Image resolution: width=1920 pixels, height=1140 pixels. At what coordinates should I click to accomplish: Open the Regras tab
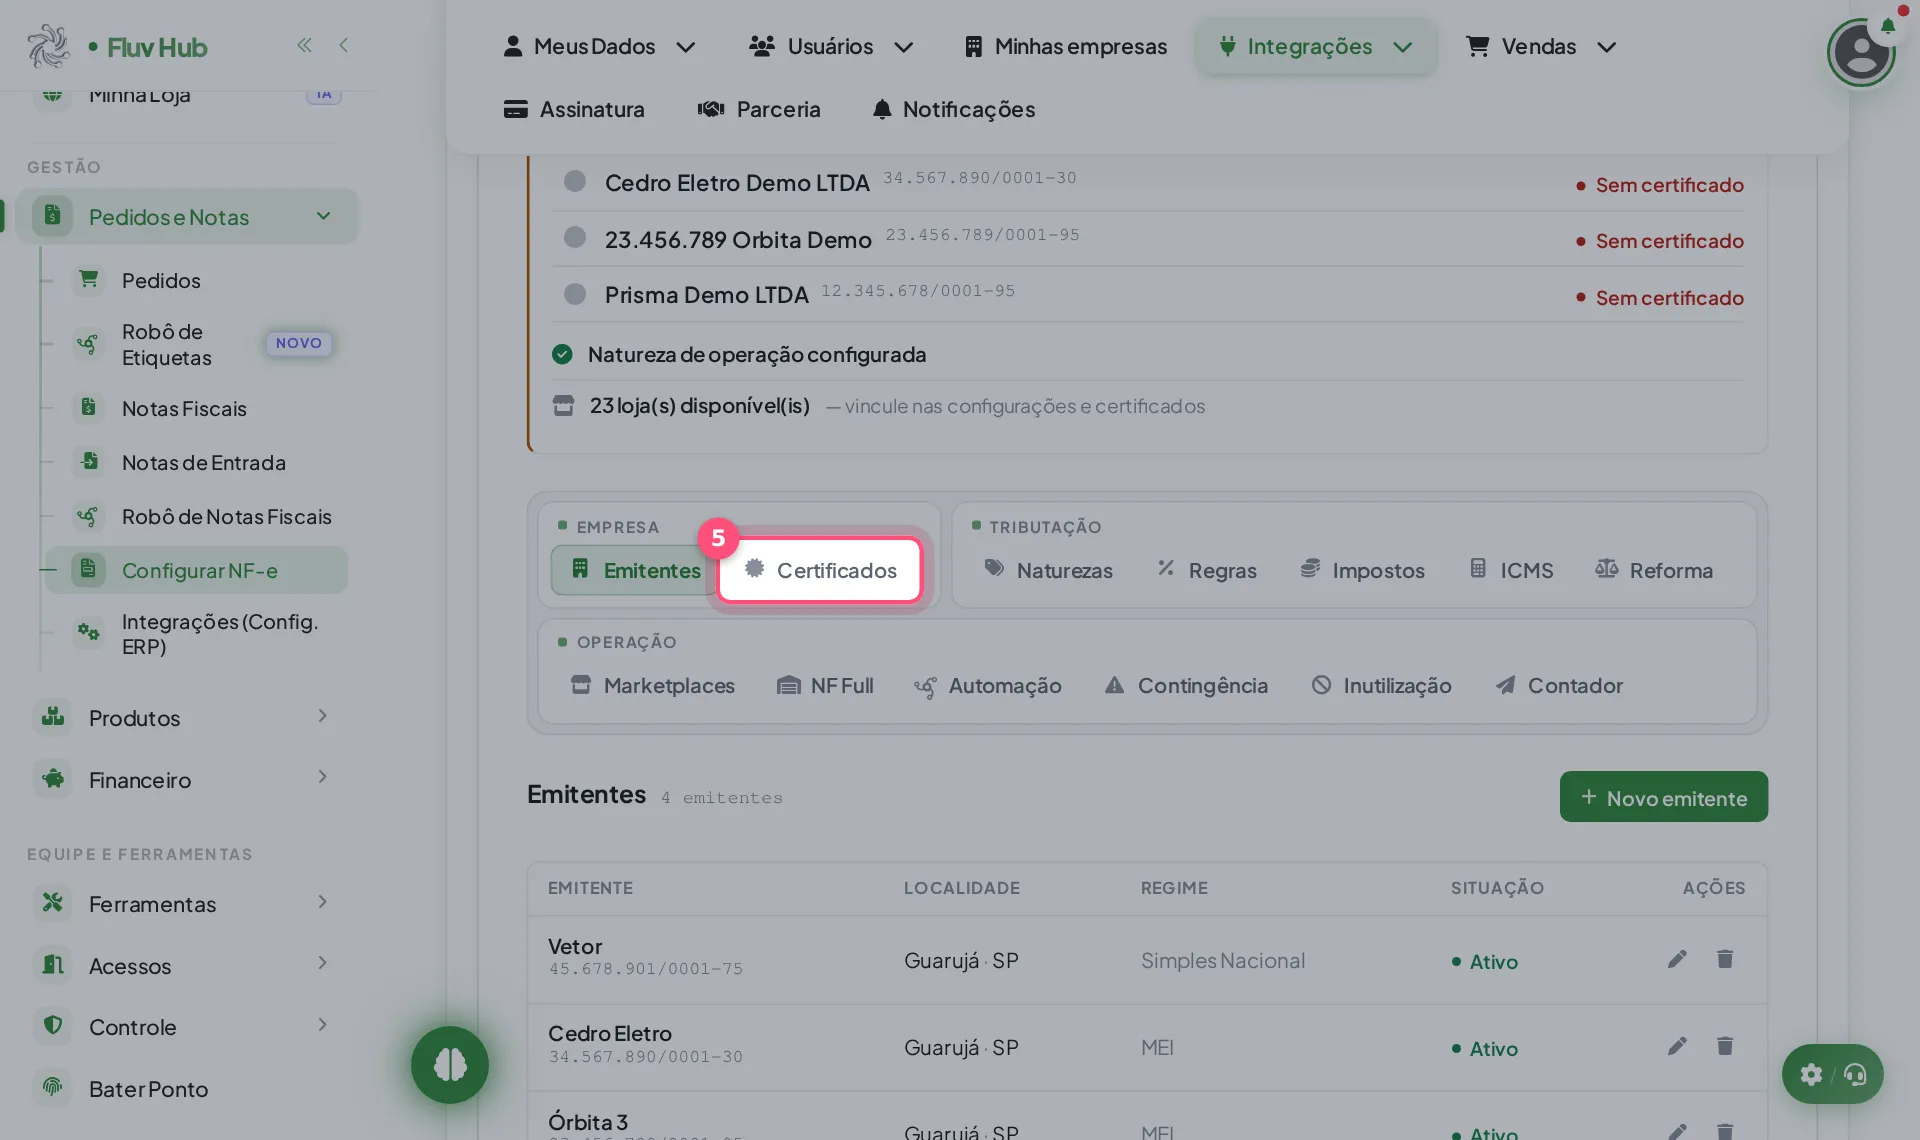pyautogui.click(x=1206, y=570)
